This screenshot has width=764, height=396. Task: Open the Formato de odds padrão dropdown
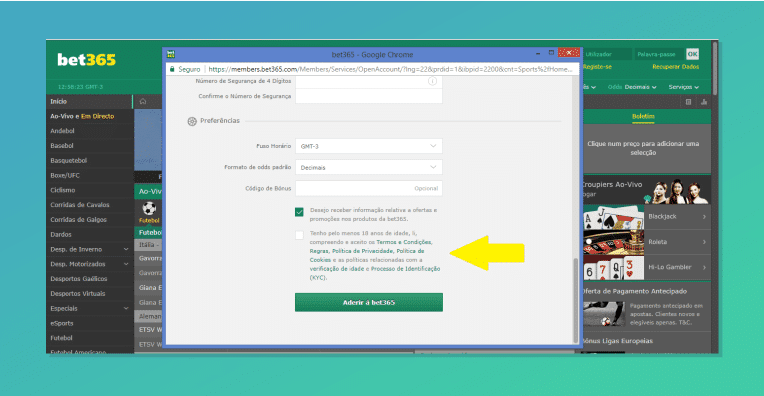click(x=369, y=167)
